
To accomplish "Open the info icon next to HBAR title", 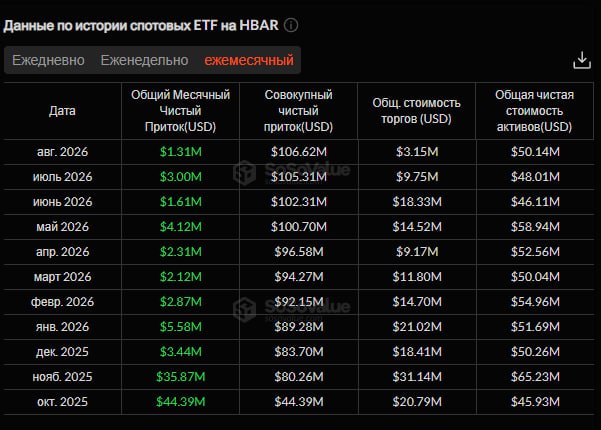I will (x=291, y=26).
